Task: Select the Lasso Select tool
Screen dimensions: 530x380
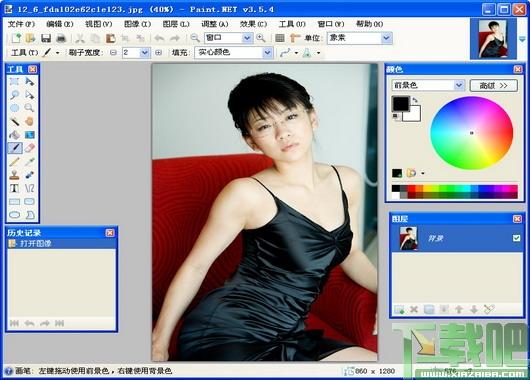Action: [14, 95]
